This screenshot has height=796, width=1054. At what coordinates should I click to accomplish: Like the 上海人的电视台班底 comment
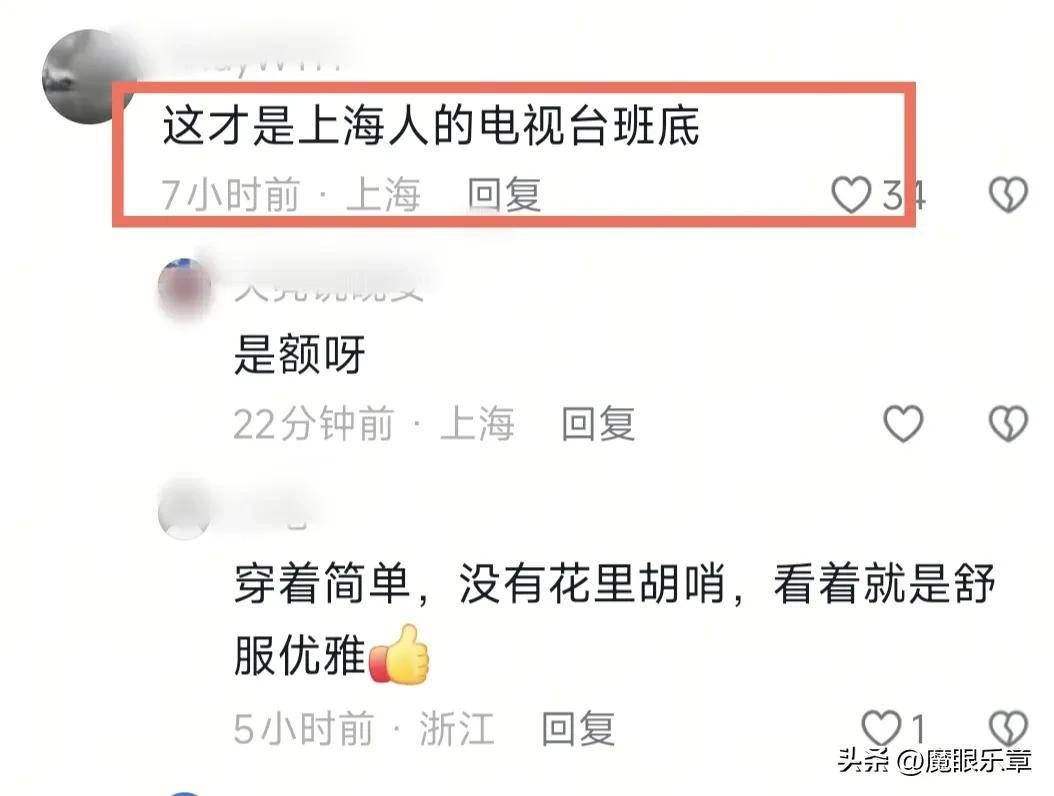(851, 195)
